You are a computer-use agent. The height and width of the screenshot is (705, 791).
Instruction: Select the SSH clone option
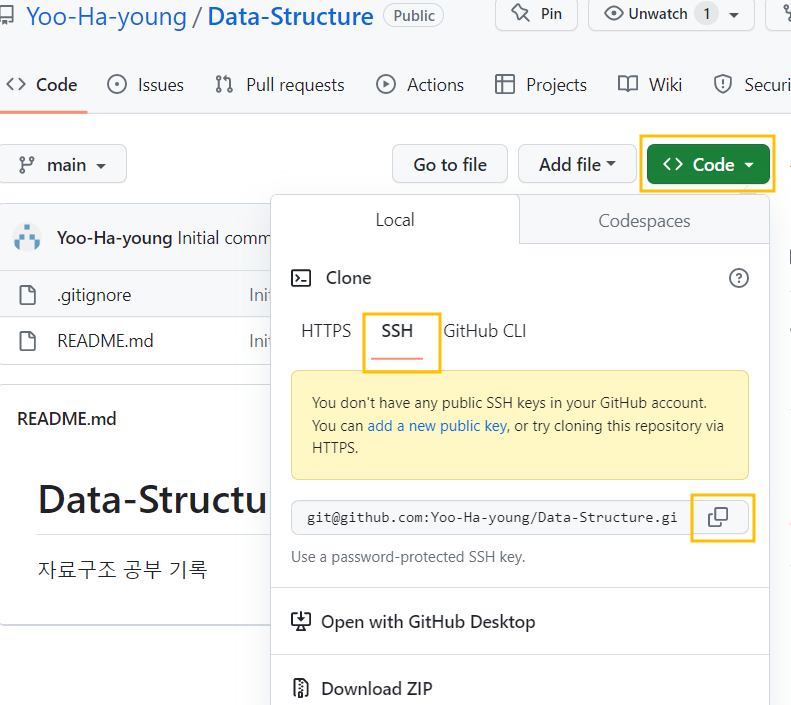coord(397,331)
